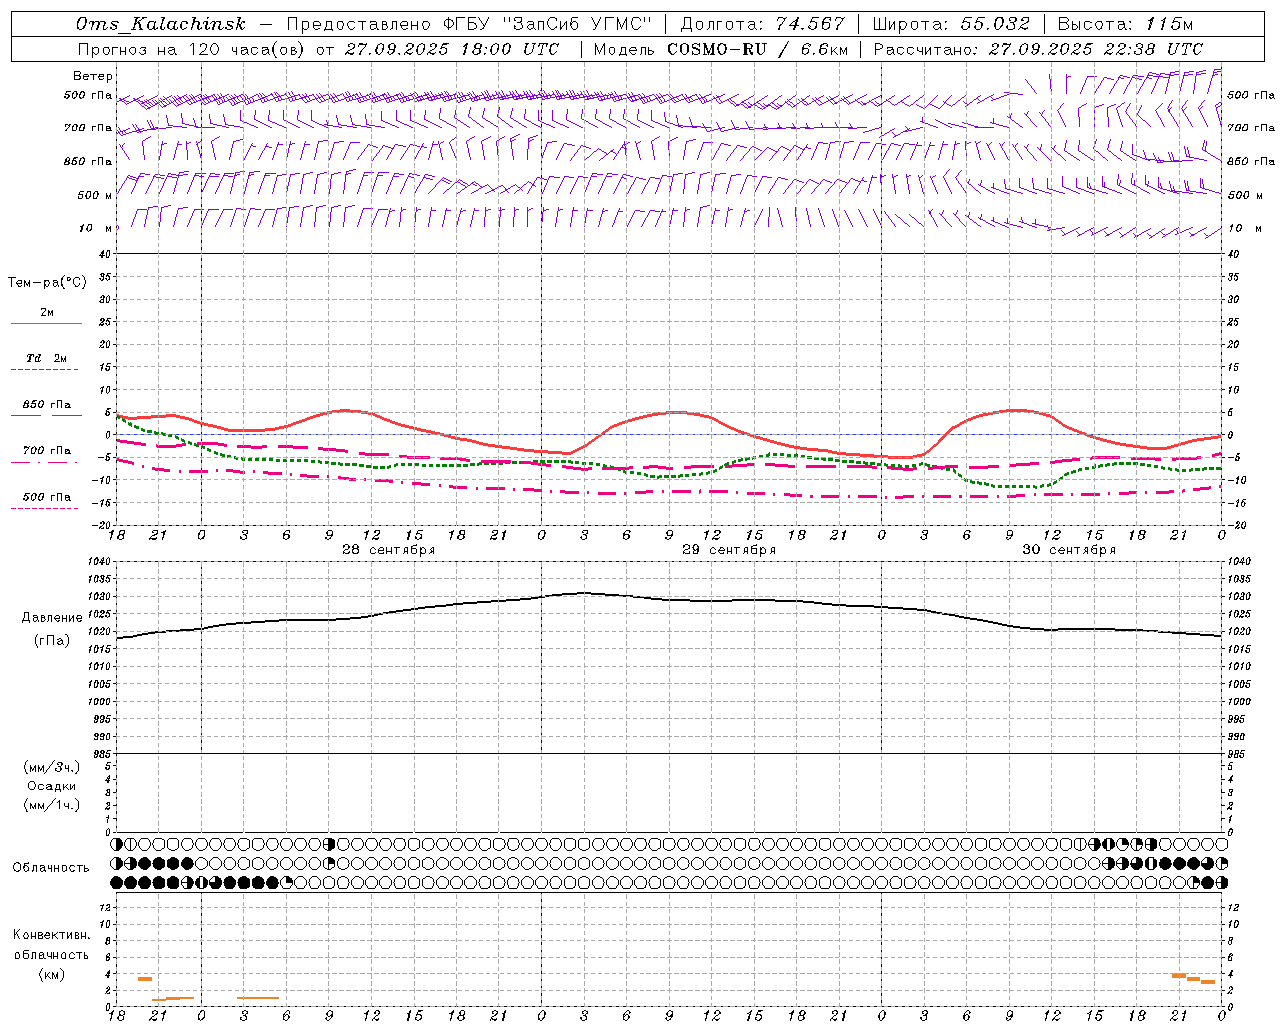Click the ЗапСиб УГМС provider text

pyautogui.click(x=577, y=24)
